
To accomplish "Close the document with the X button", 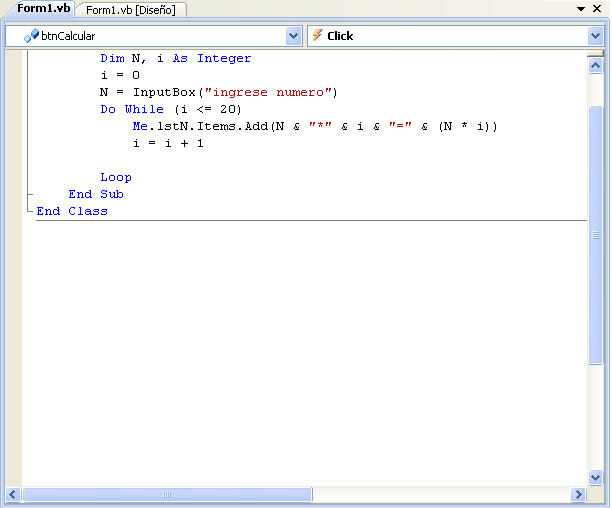I will [x=597, y=8].
